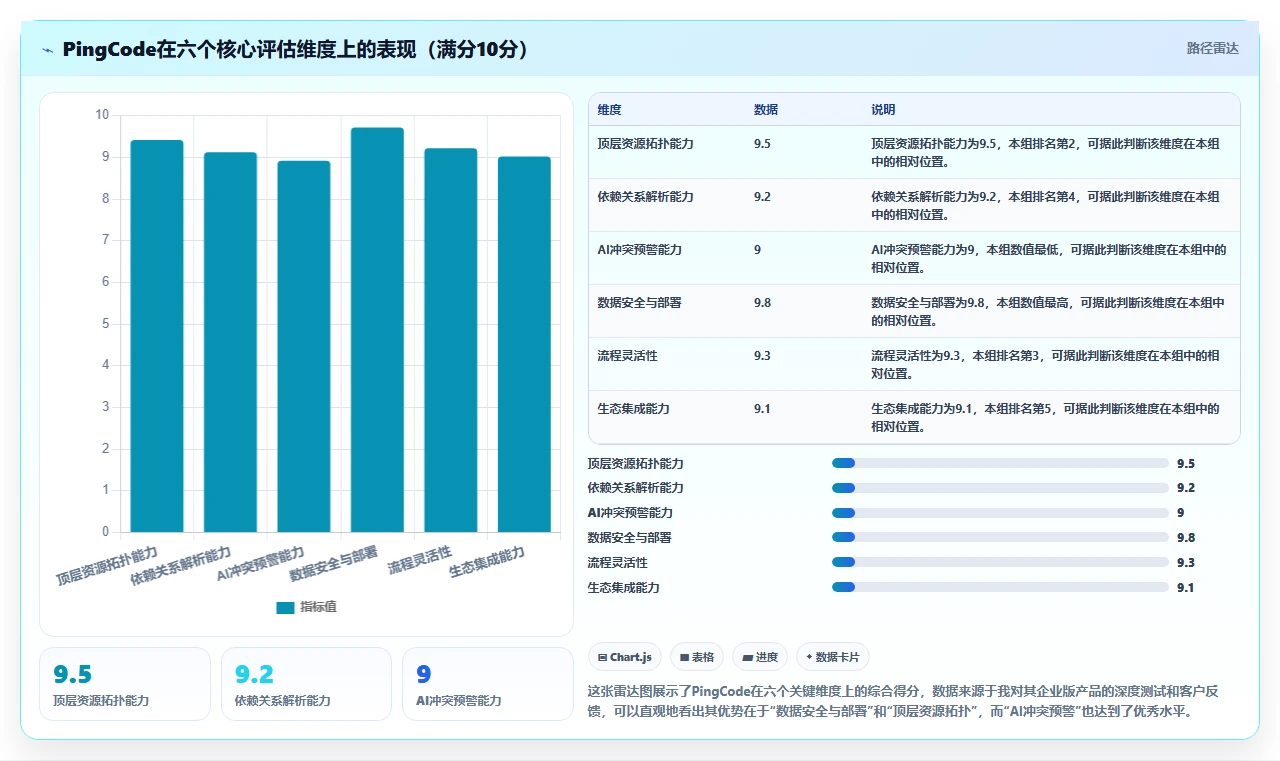Click the 顶层资源拓扑能力 bar in chart
The width and height of the screenshot is (1280, 761).
coord(157,336)
